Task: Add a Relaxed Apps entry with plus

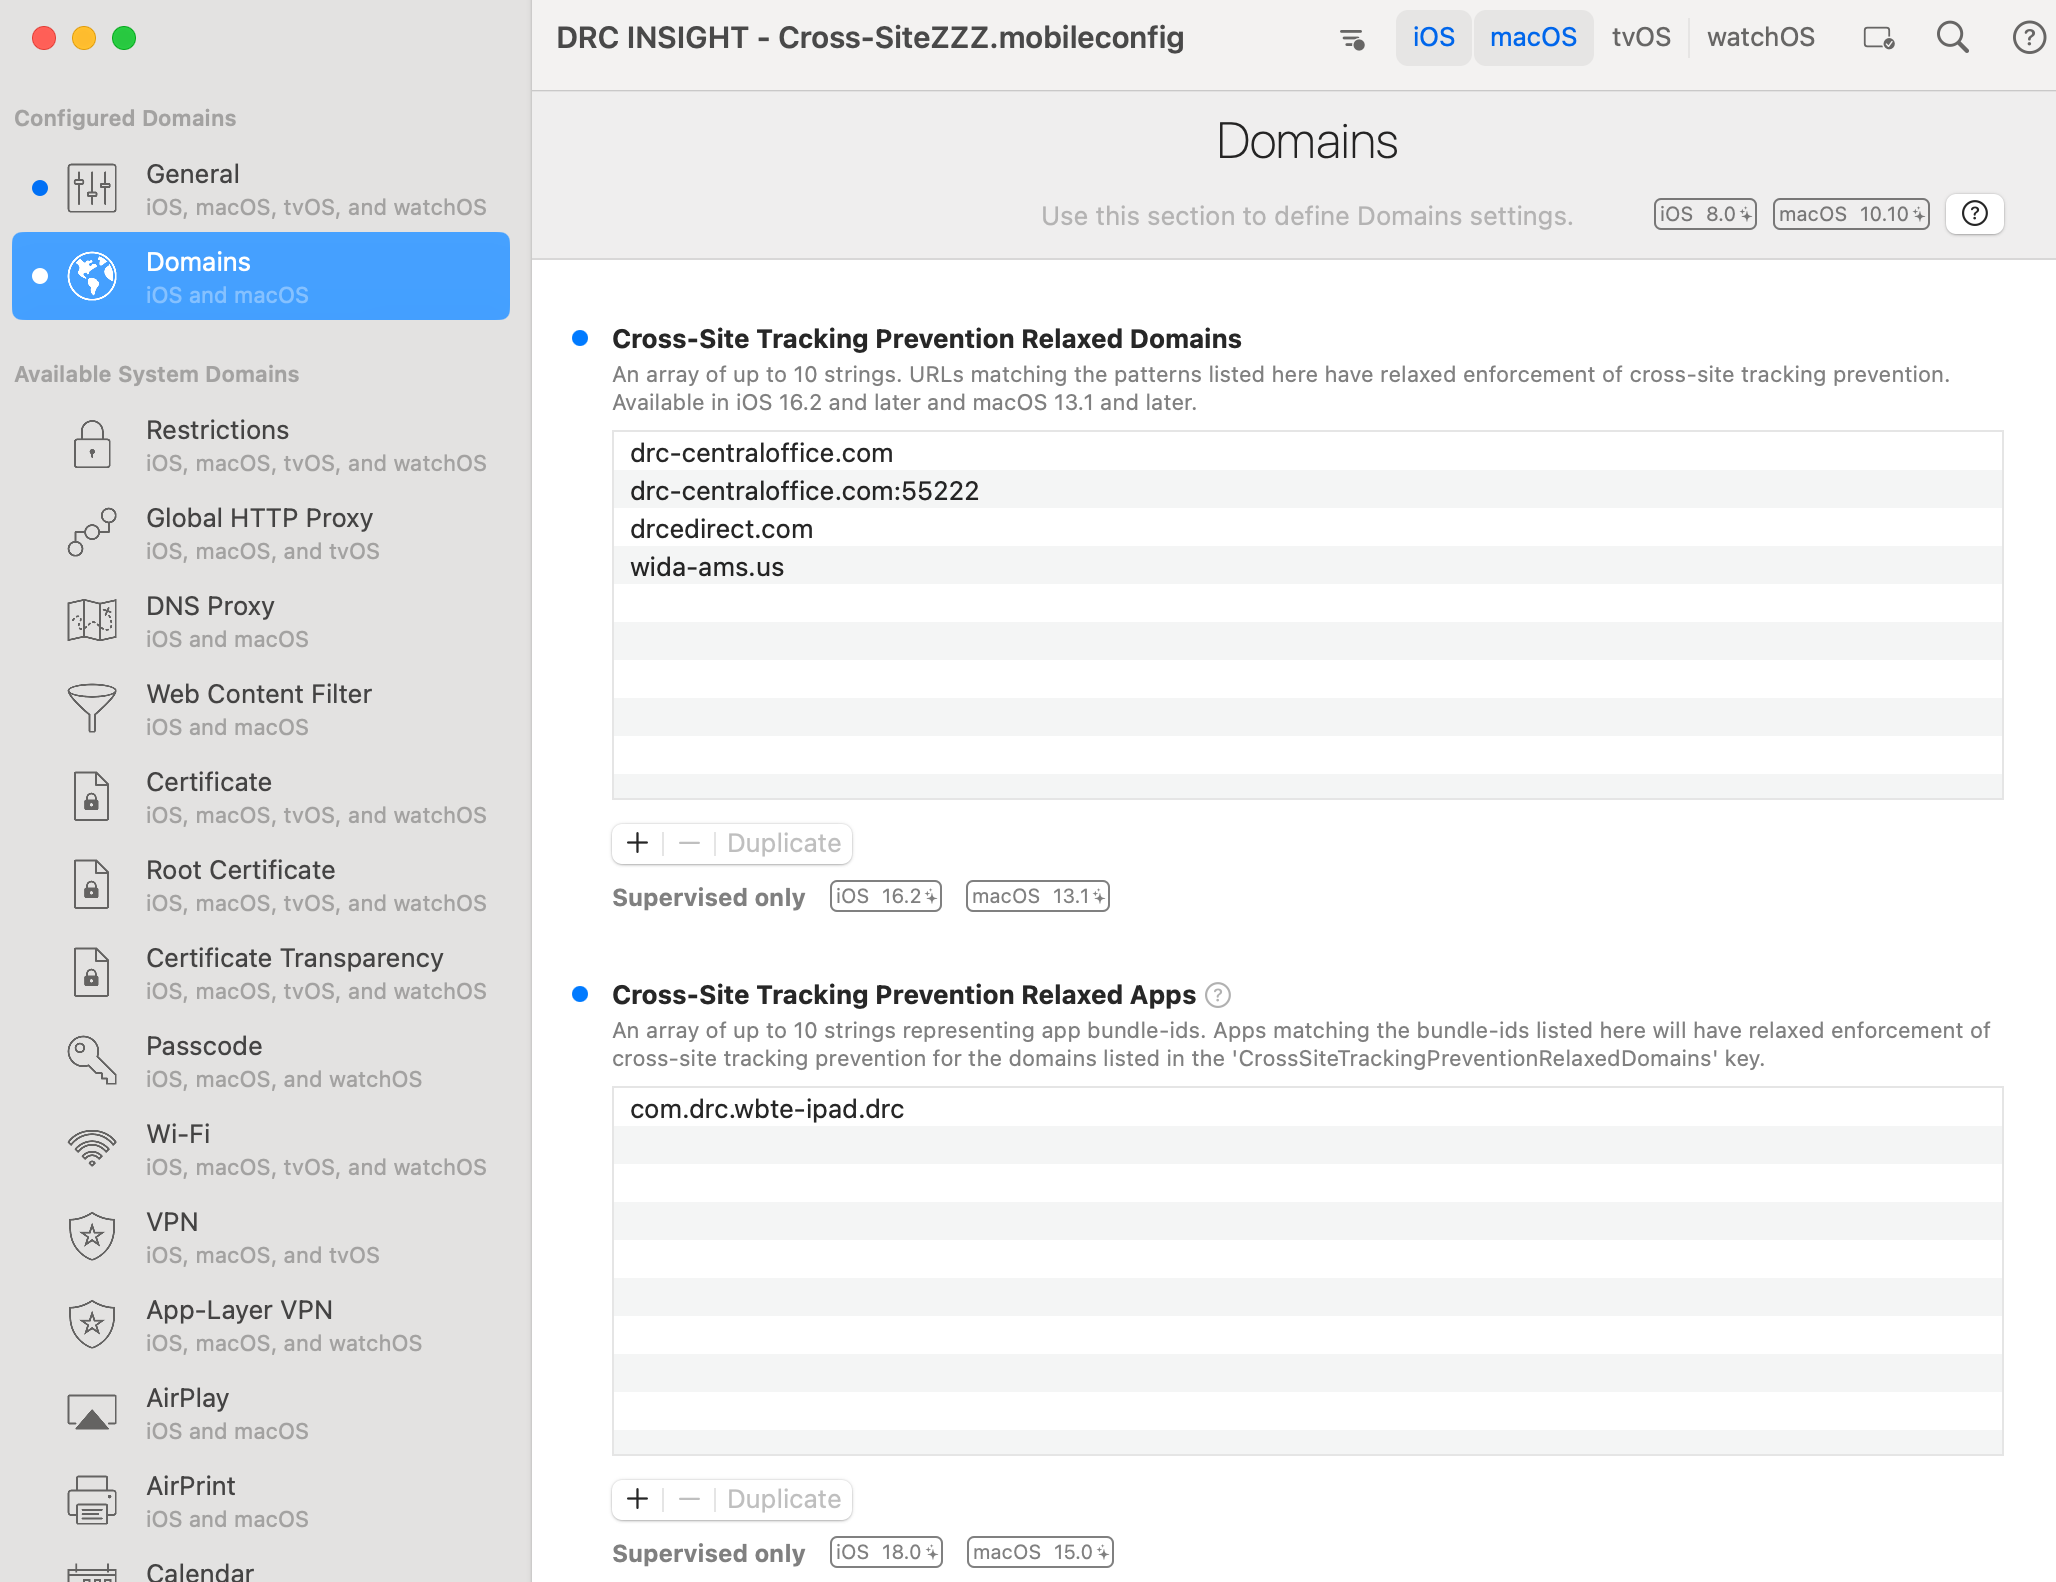Action: [637, 1499]
